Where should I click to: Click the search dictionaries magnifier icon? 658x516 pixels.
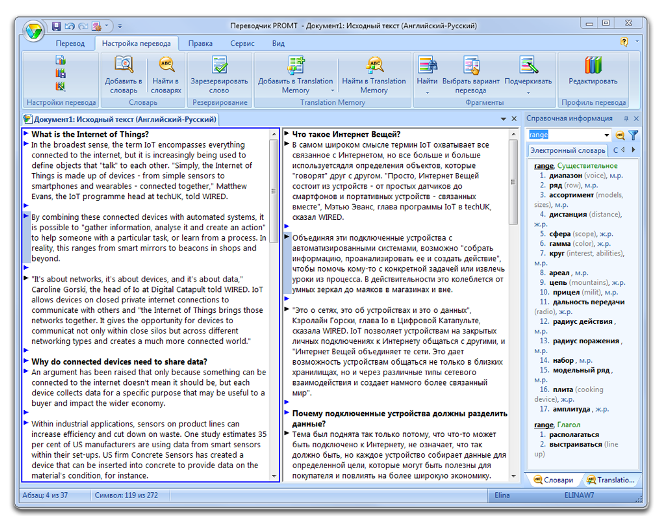tap(620, 135)
